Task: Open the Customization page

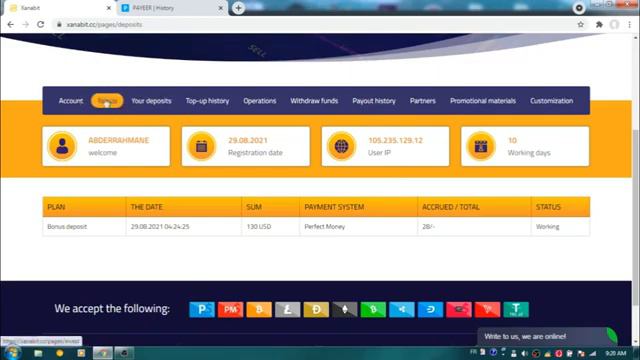Action: click(x=551, y=101)
